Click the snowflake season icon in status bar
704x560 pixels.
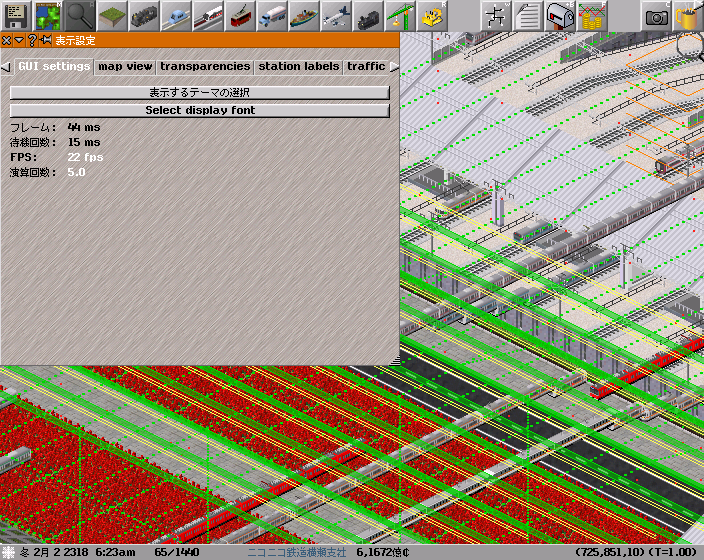8,552
